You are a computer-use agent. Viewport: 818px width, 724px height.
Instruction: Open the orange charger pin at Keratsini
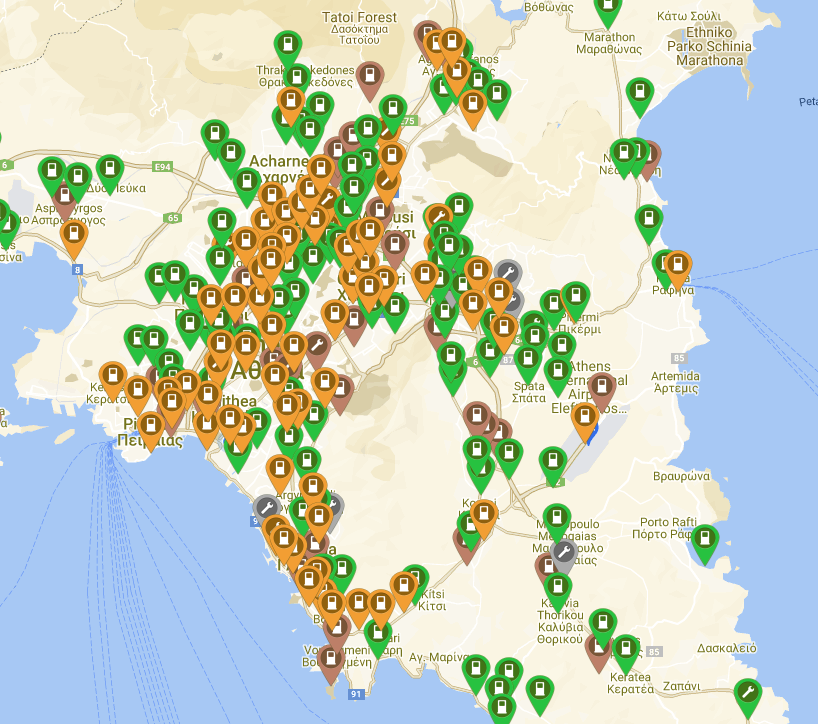[113, 379]
